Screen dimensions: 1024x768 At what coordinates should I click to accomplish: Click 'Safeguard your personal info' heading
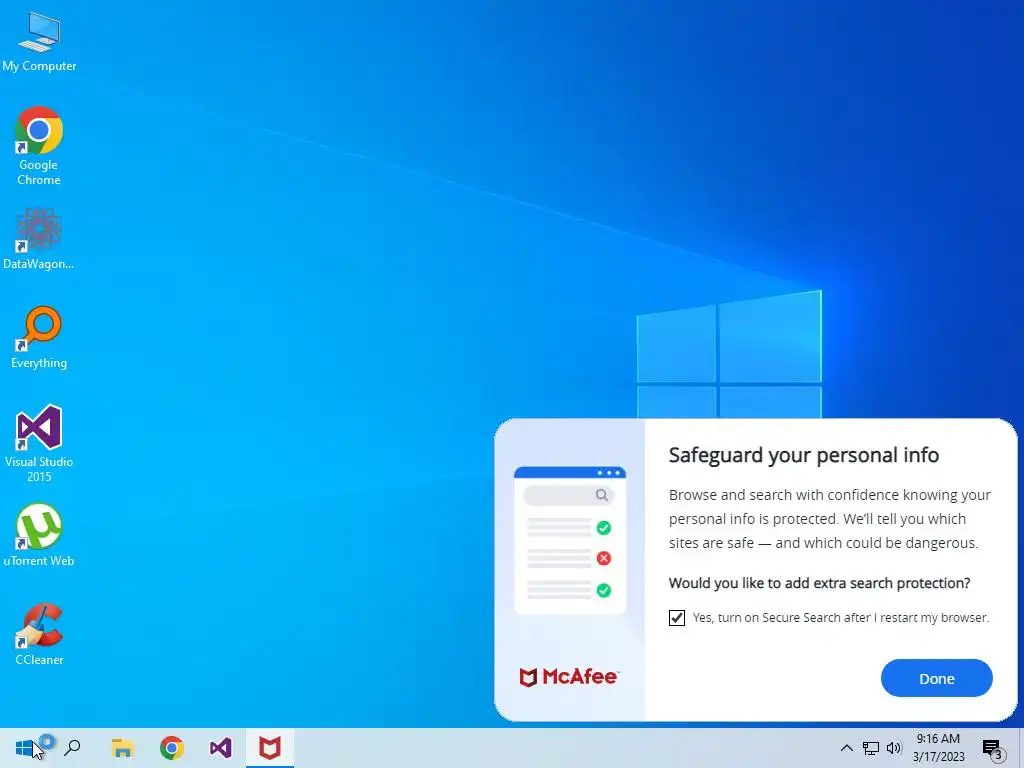pyautogui.click(x=803, y=455)
